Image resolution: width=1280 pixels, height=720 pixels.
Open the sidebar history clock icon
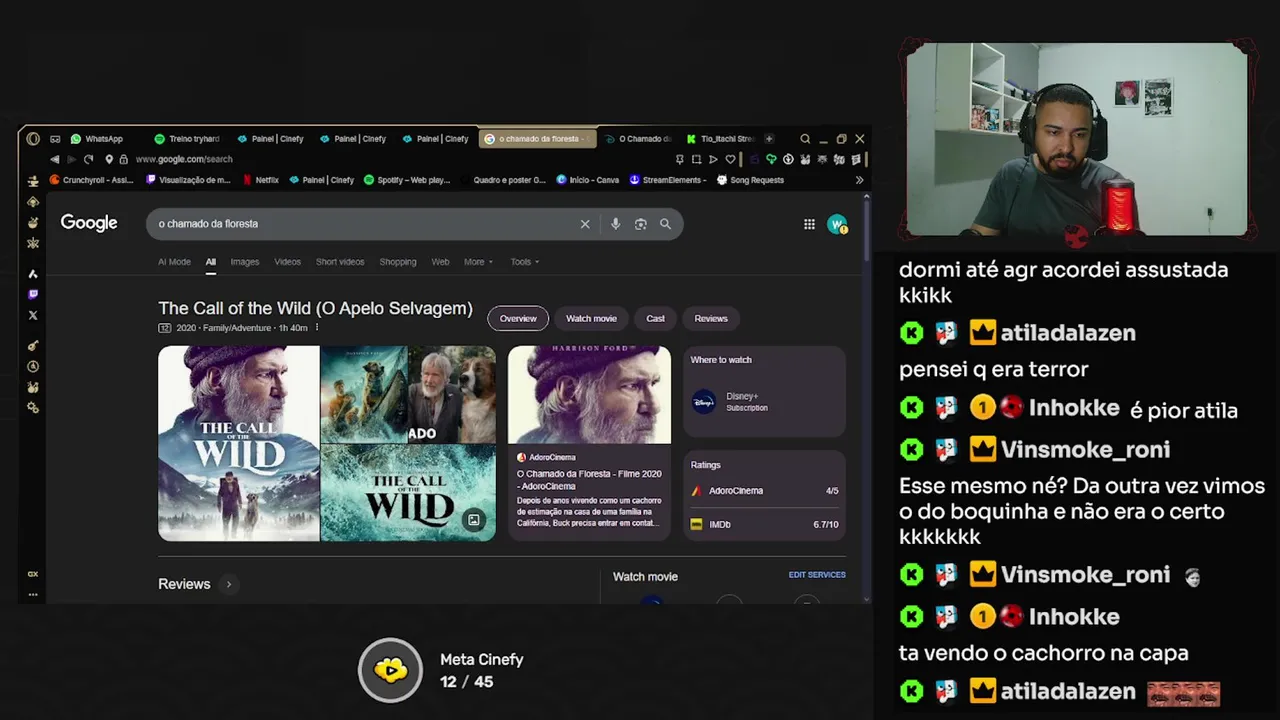click(x=33, y=367)
